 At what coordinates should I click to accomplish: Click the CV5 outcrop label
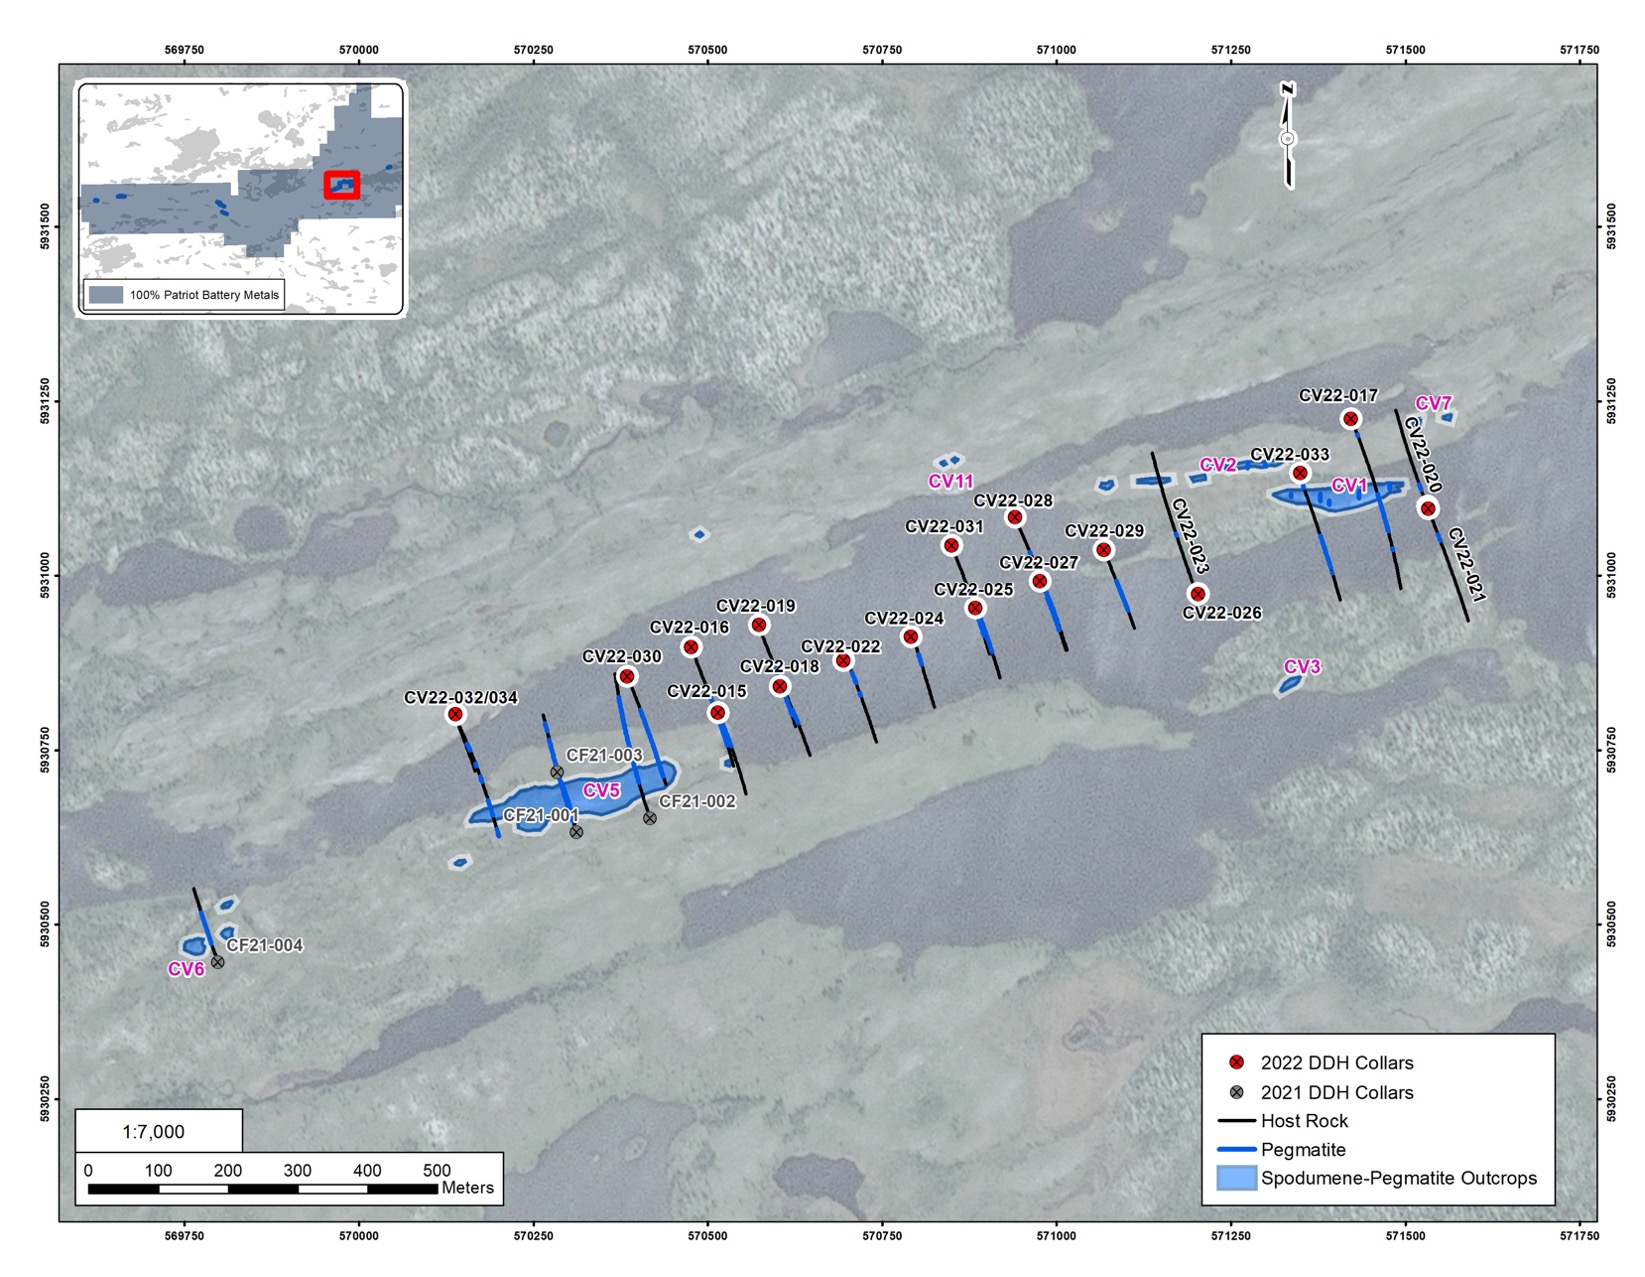(601, 791)
